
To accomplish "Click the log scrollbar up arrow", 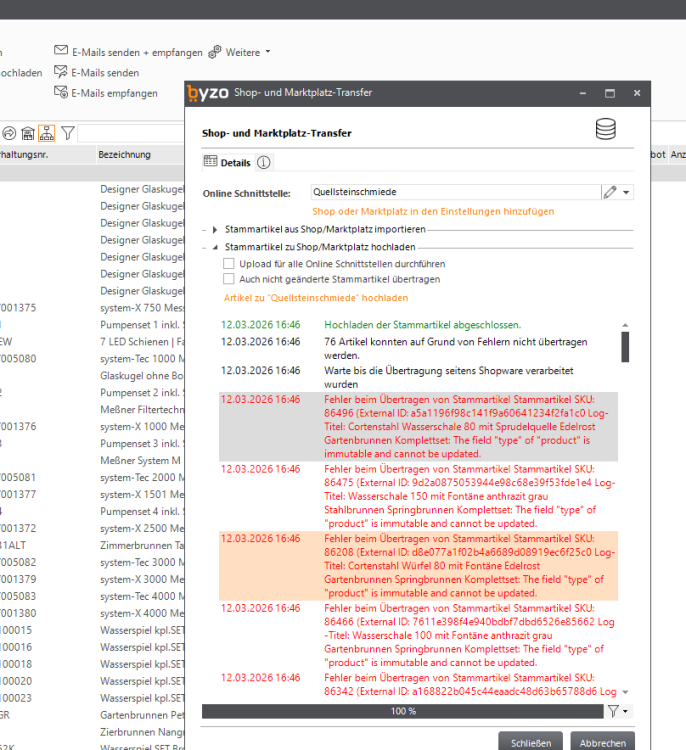I will 625,325.
